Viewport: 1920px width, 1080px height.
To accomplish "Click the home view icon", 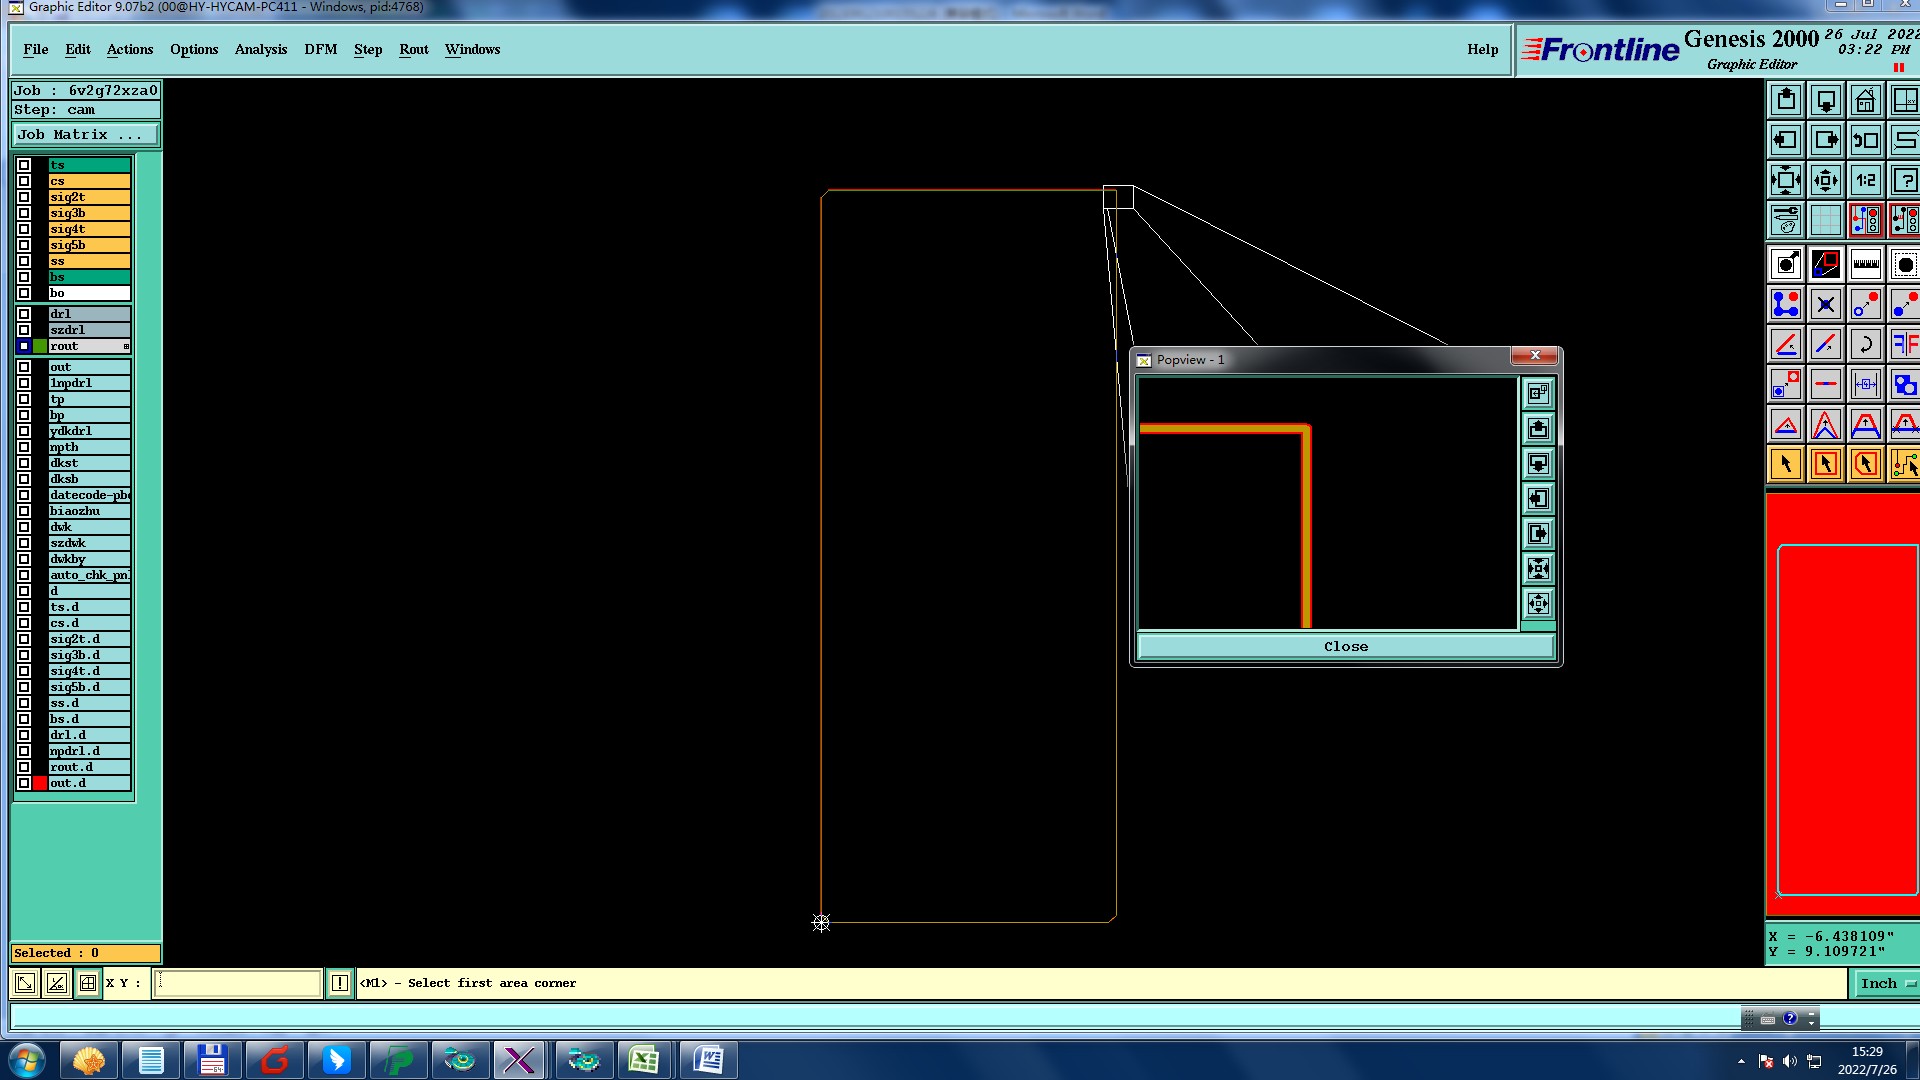I will [1865, 101].
